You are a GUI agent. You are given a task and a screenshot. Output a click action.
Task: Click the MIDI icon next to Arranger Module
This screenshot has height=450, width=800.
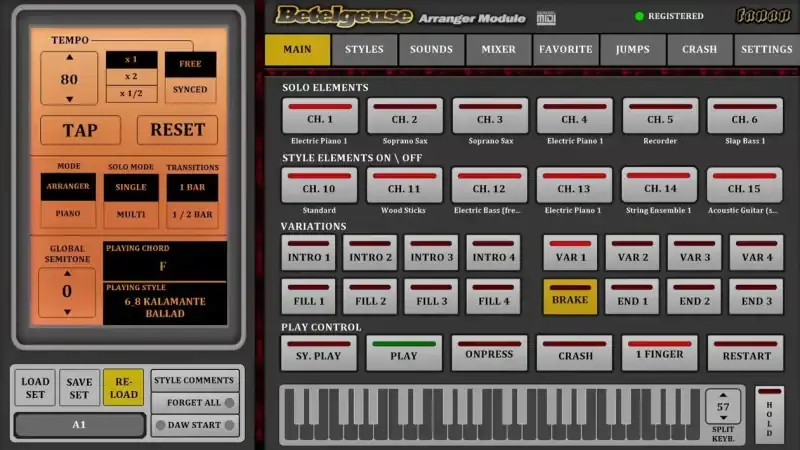[x=546, y=18]
